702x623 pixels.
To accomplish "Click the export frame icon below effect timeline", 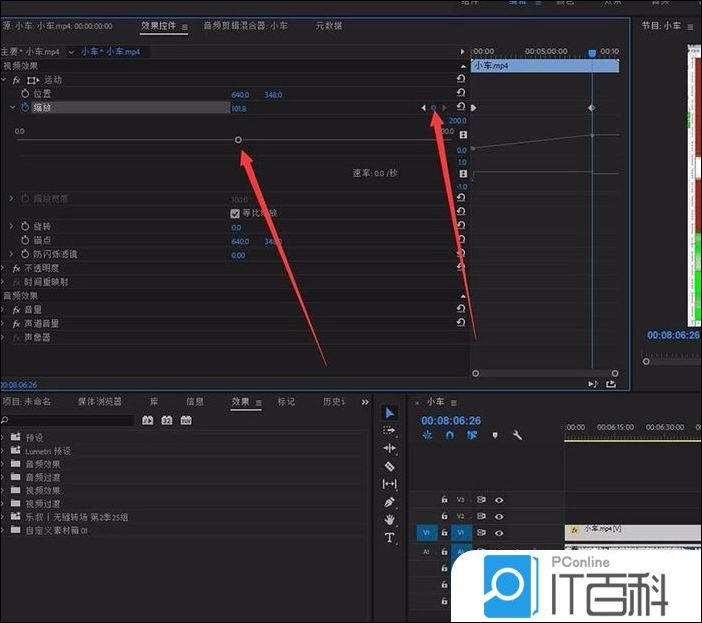I will (611, 384).
